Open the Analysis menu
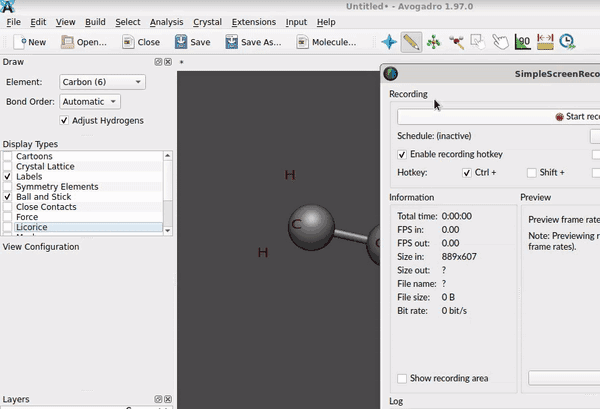600x409 pixels. click(x=166, y=22)
